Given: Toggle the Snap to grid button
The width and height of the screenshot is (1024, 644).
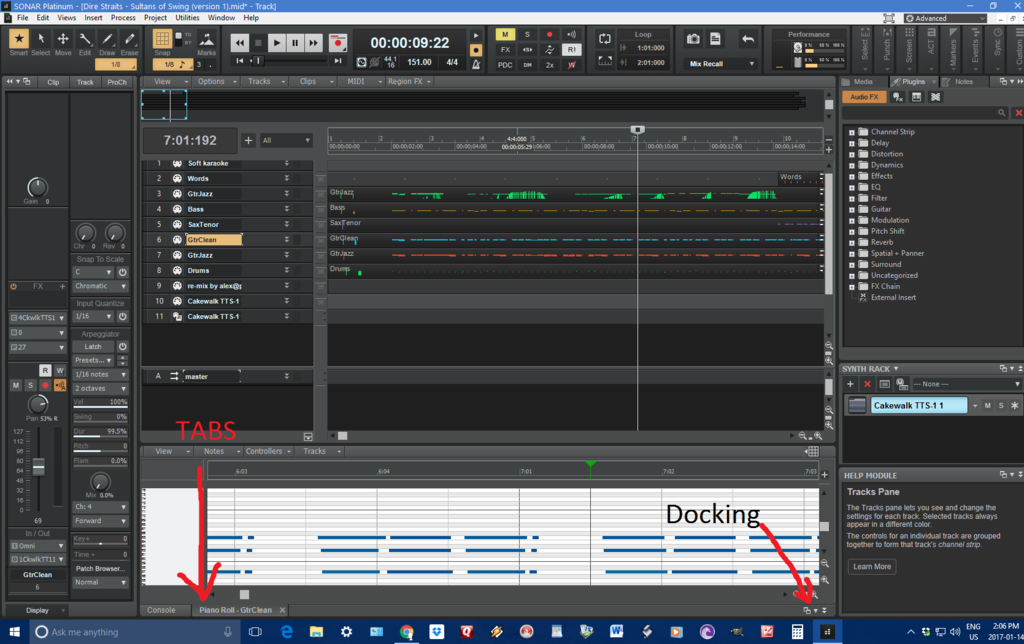Looking at the screenshot, I should click(162, 39).
